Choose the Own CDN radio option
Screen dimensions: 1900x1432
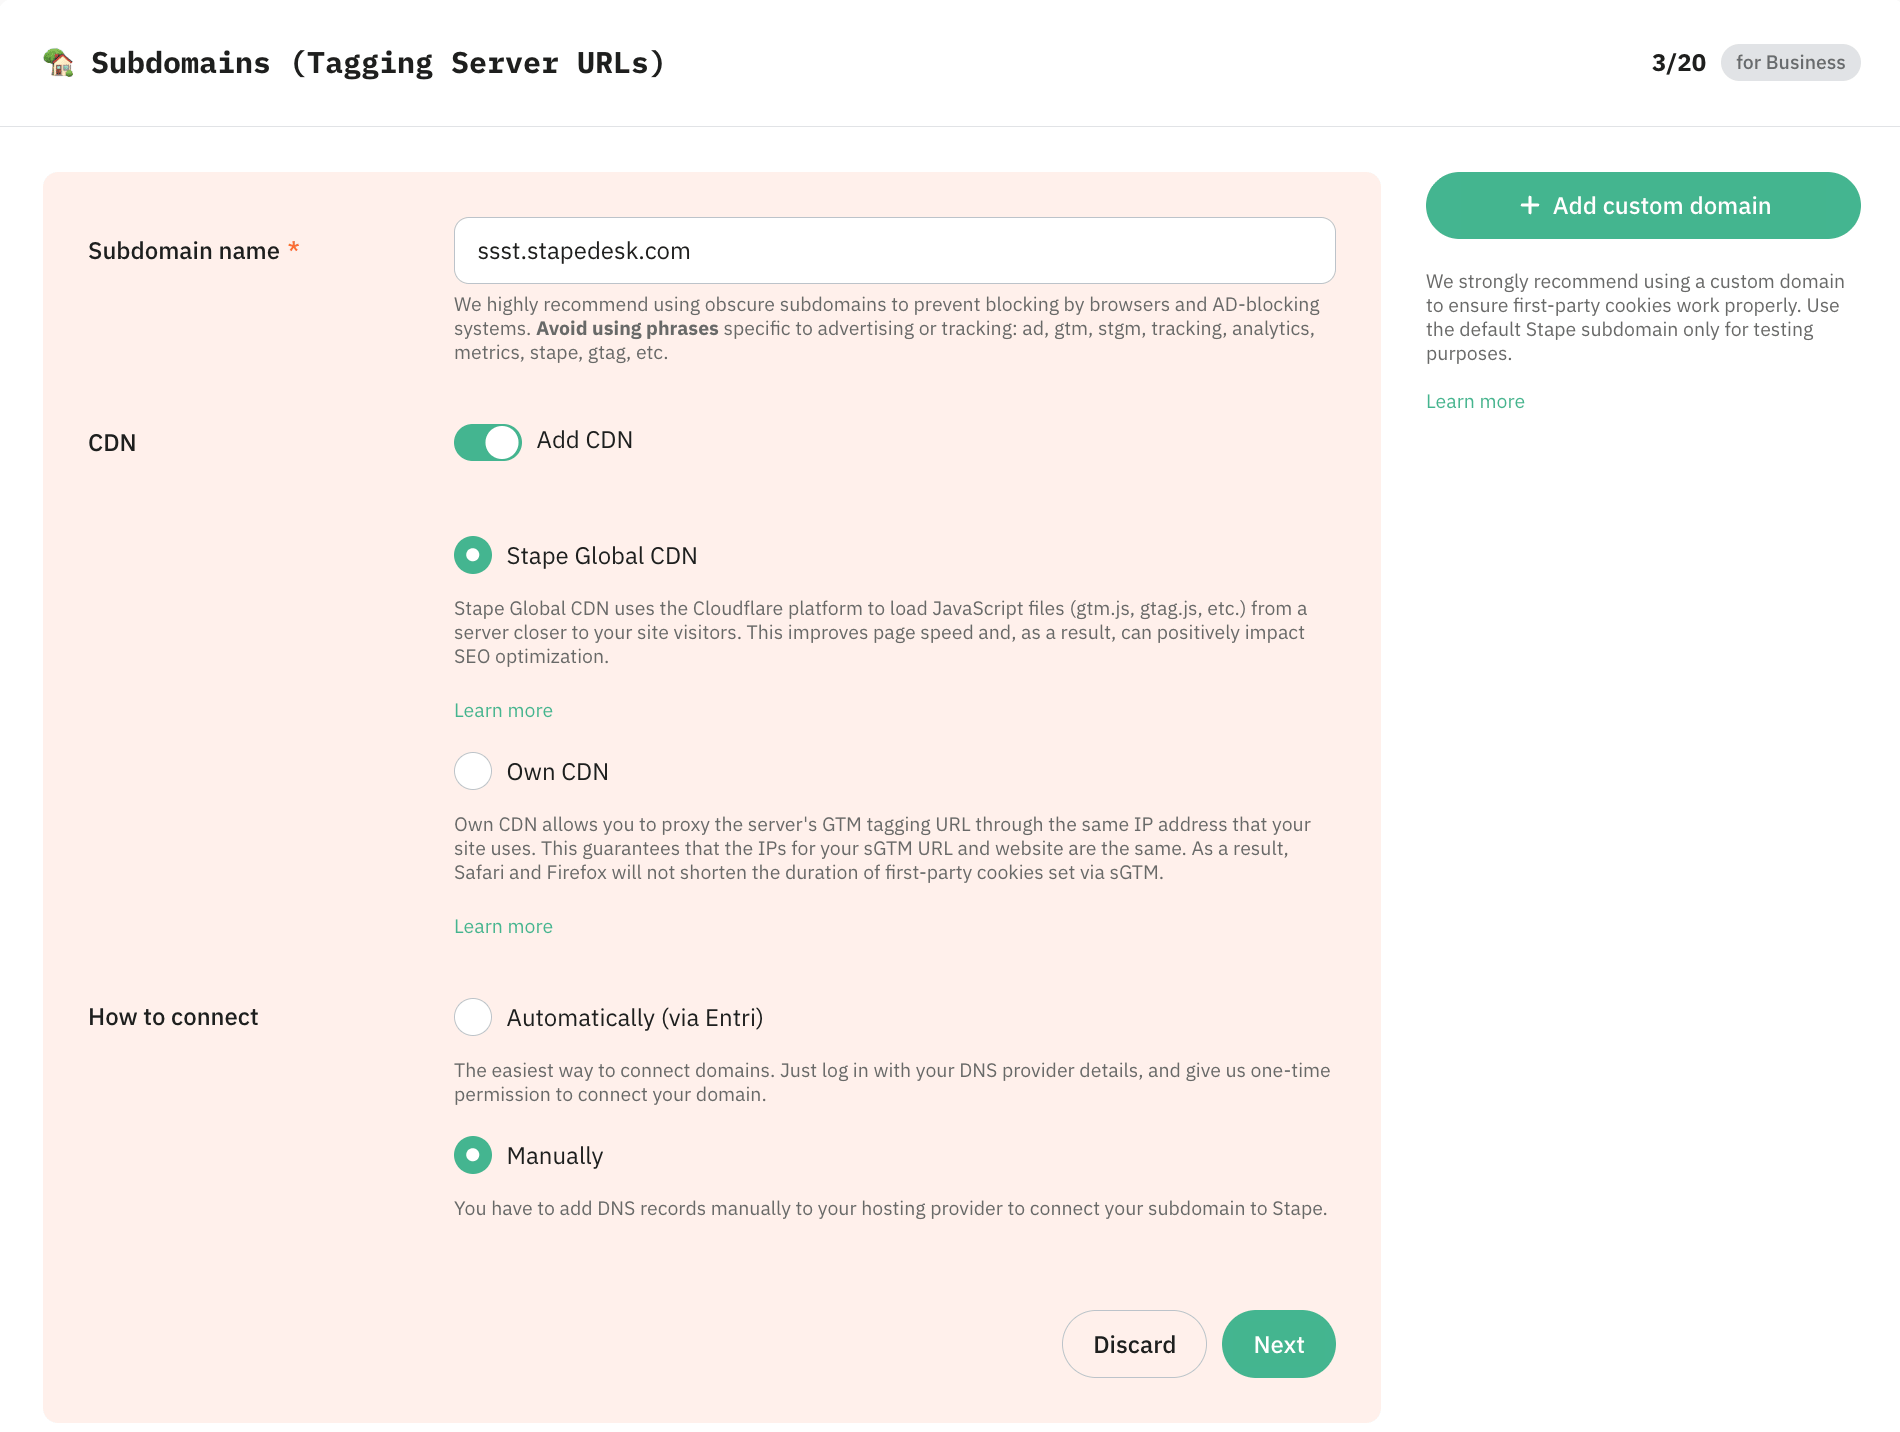click(473, 771)
